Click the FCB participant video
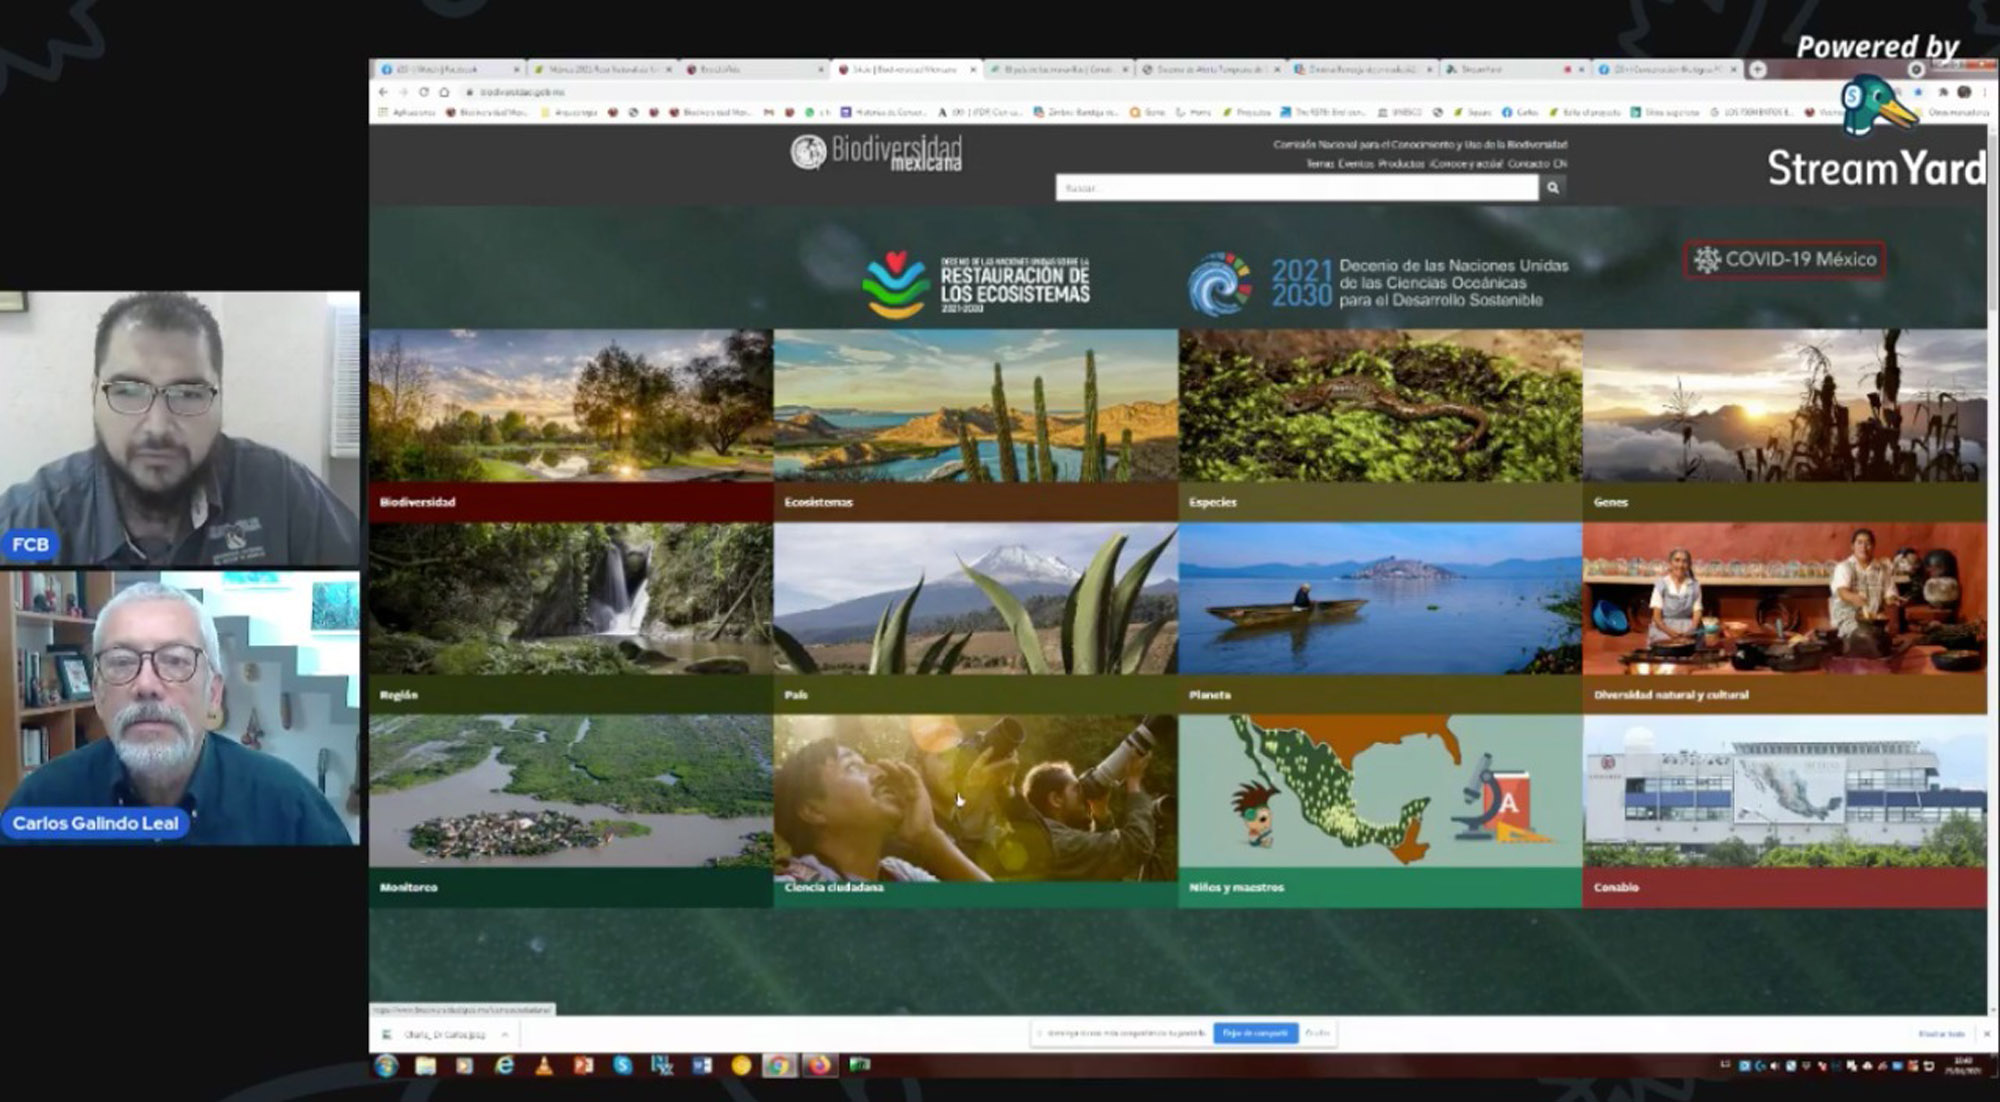Viewport: 2000px width, 1102px height. pyautogui.click(x=180, y=429)
